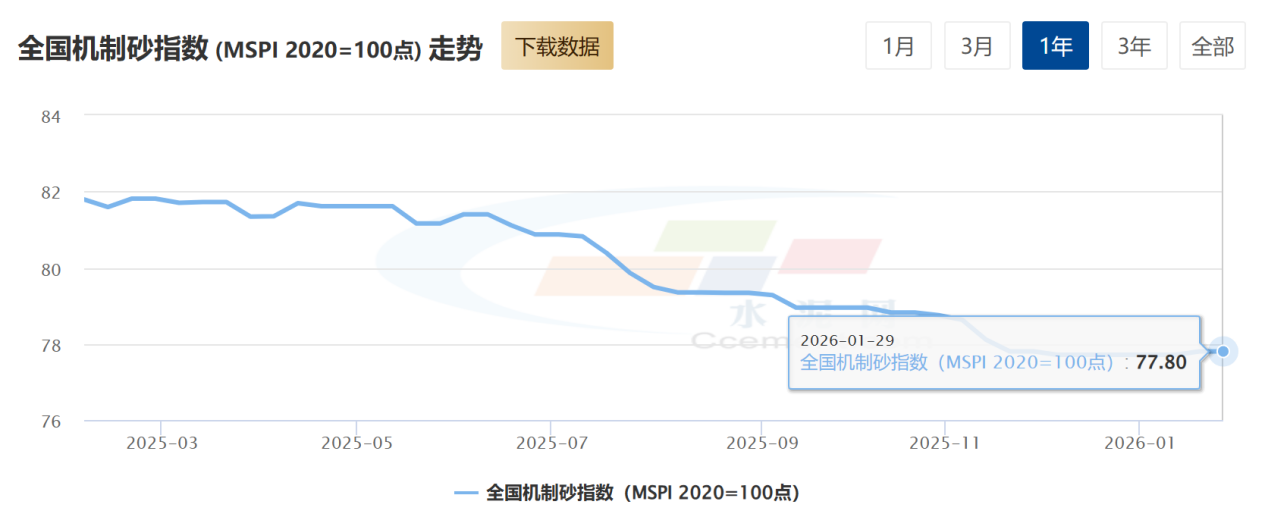The height and width of the screenshot is (517, 1268).
Task: Click the 2025-07 x-axis date label
Action: [550, 441]
